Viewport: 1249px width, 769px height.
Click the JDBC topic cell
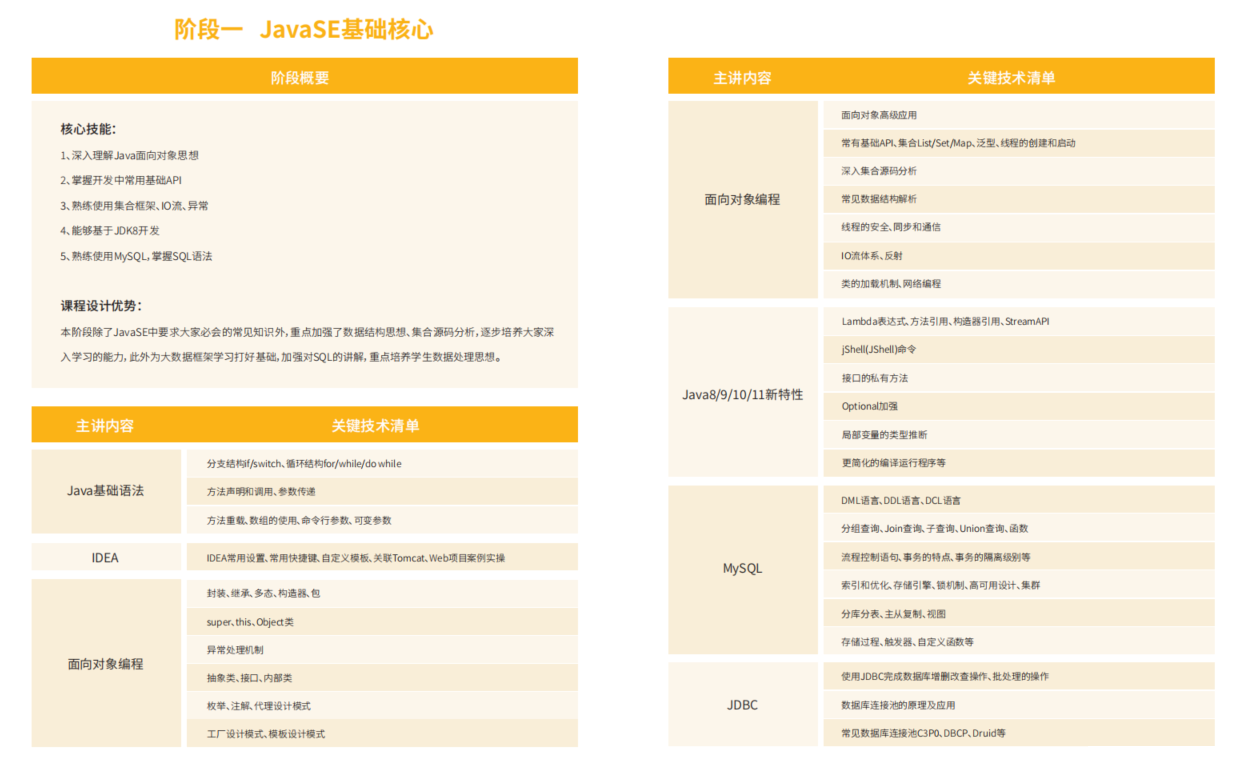[742, 705]
